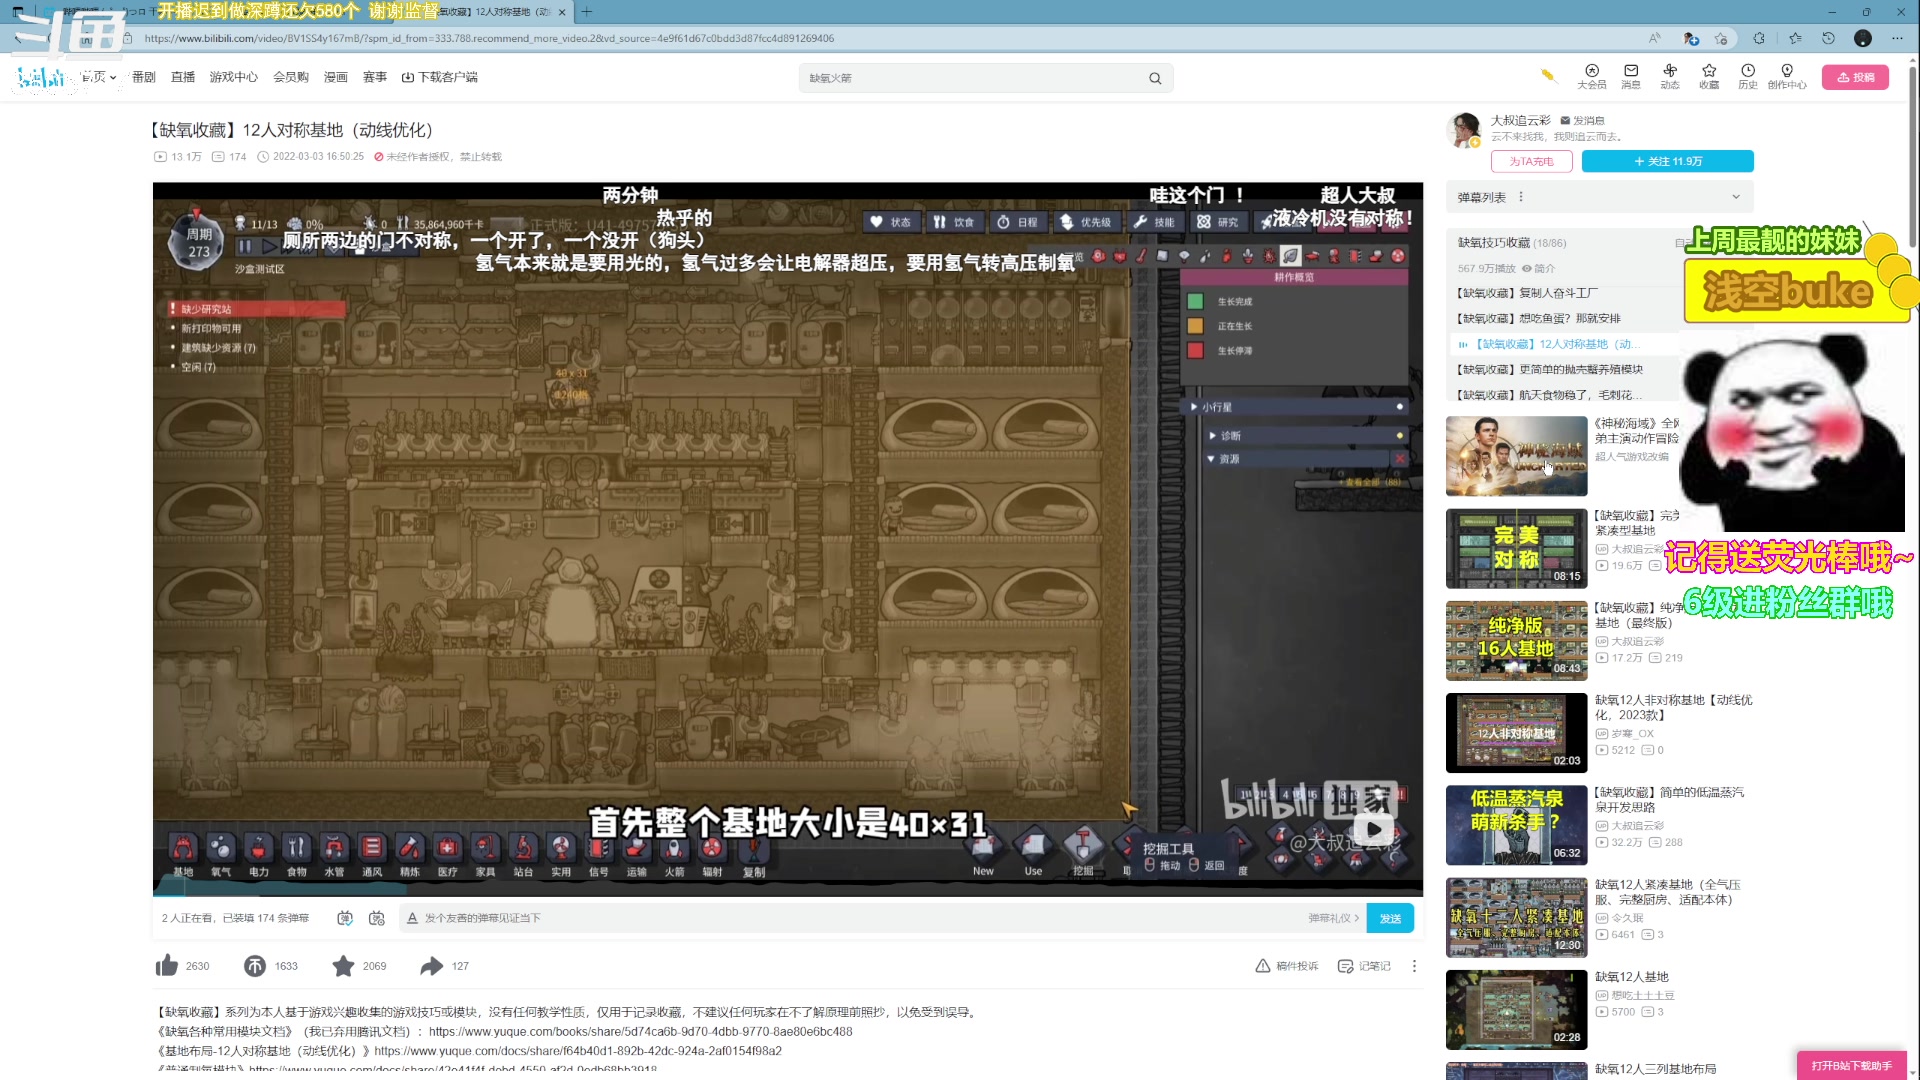Open danmaku display settings icon
This screenshot has height=1080, width=1920.
[x=377, y=918]
